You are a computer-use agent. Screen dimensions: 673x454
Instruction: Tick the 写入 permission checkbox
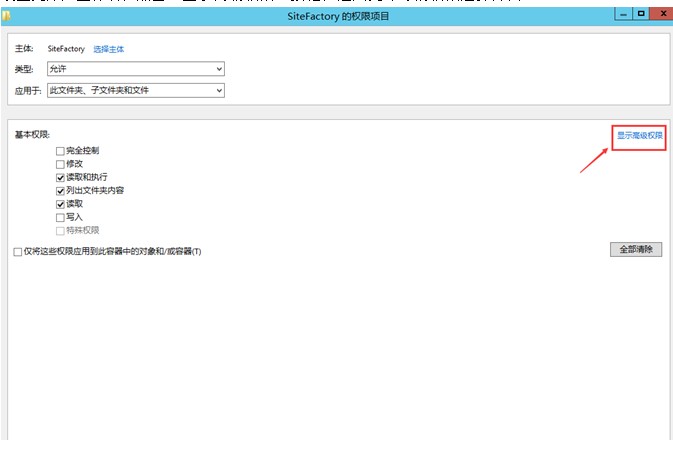click(x=60, y=216)
